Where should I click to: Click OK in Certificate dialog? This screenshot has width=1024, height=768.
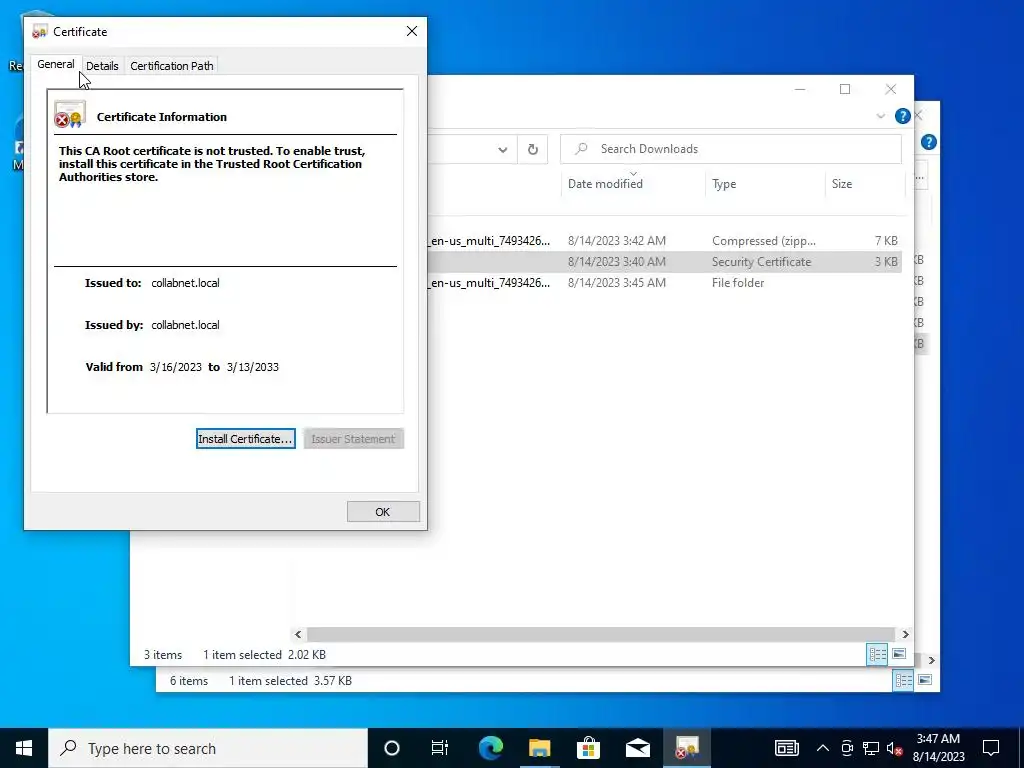pos(383,512)
